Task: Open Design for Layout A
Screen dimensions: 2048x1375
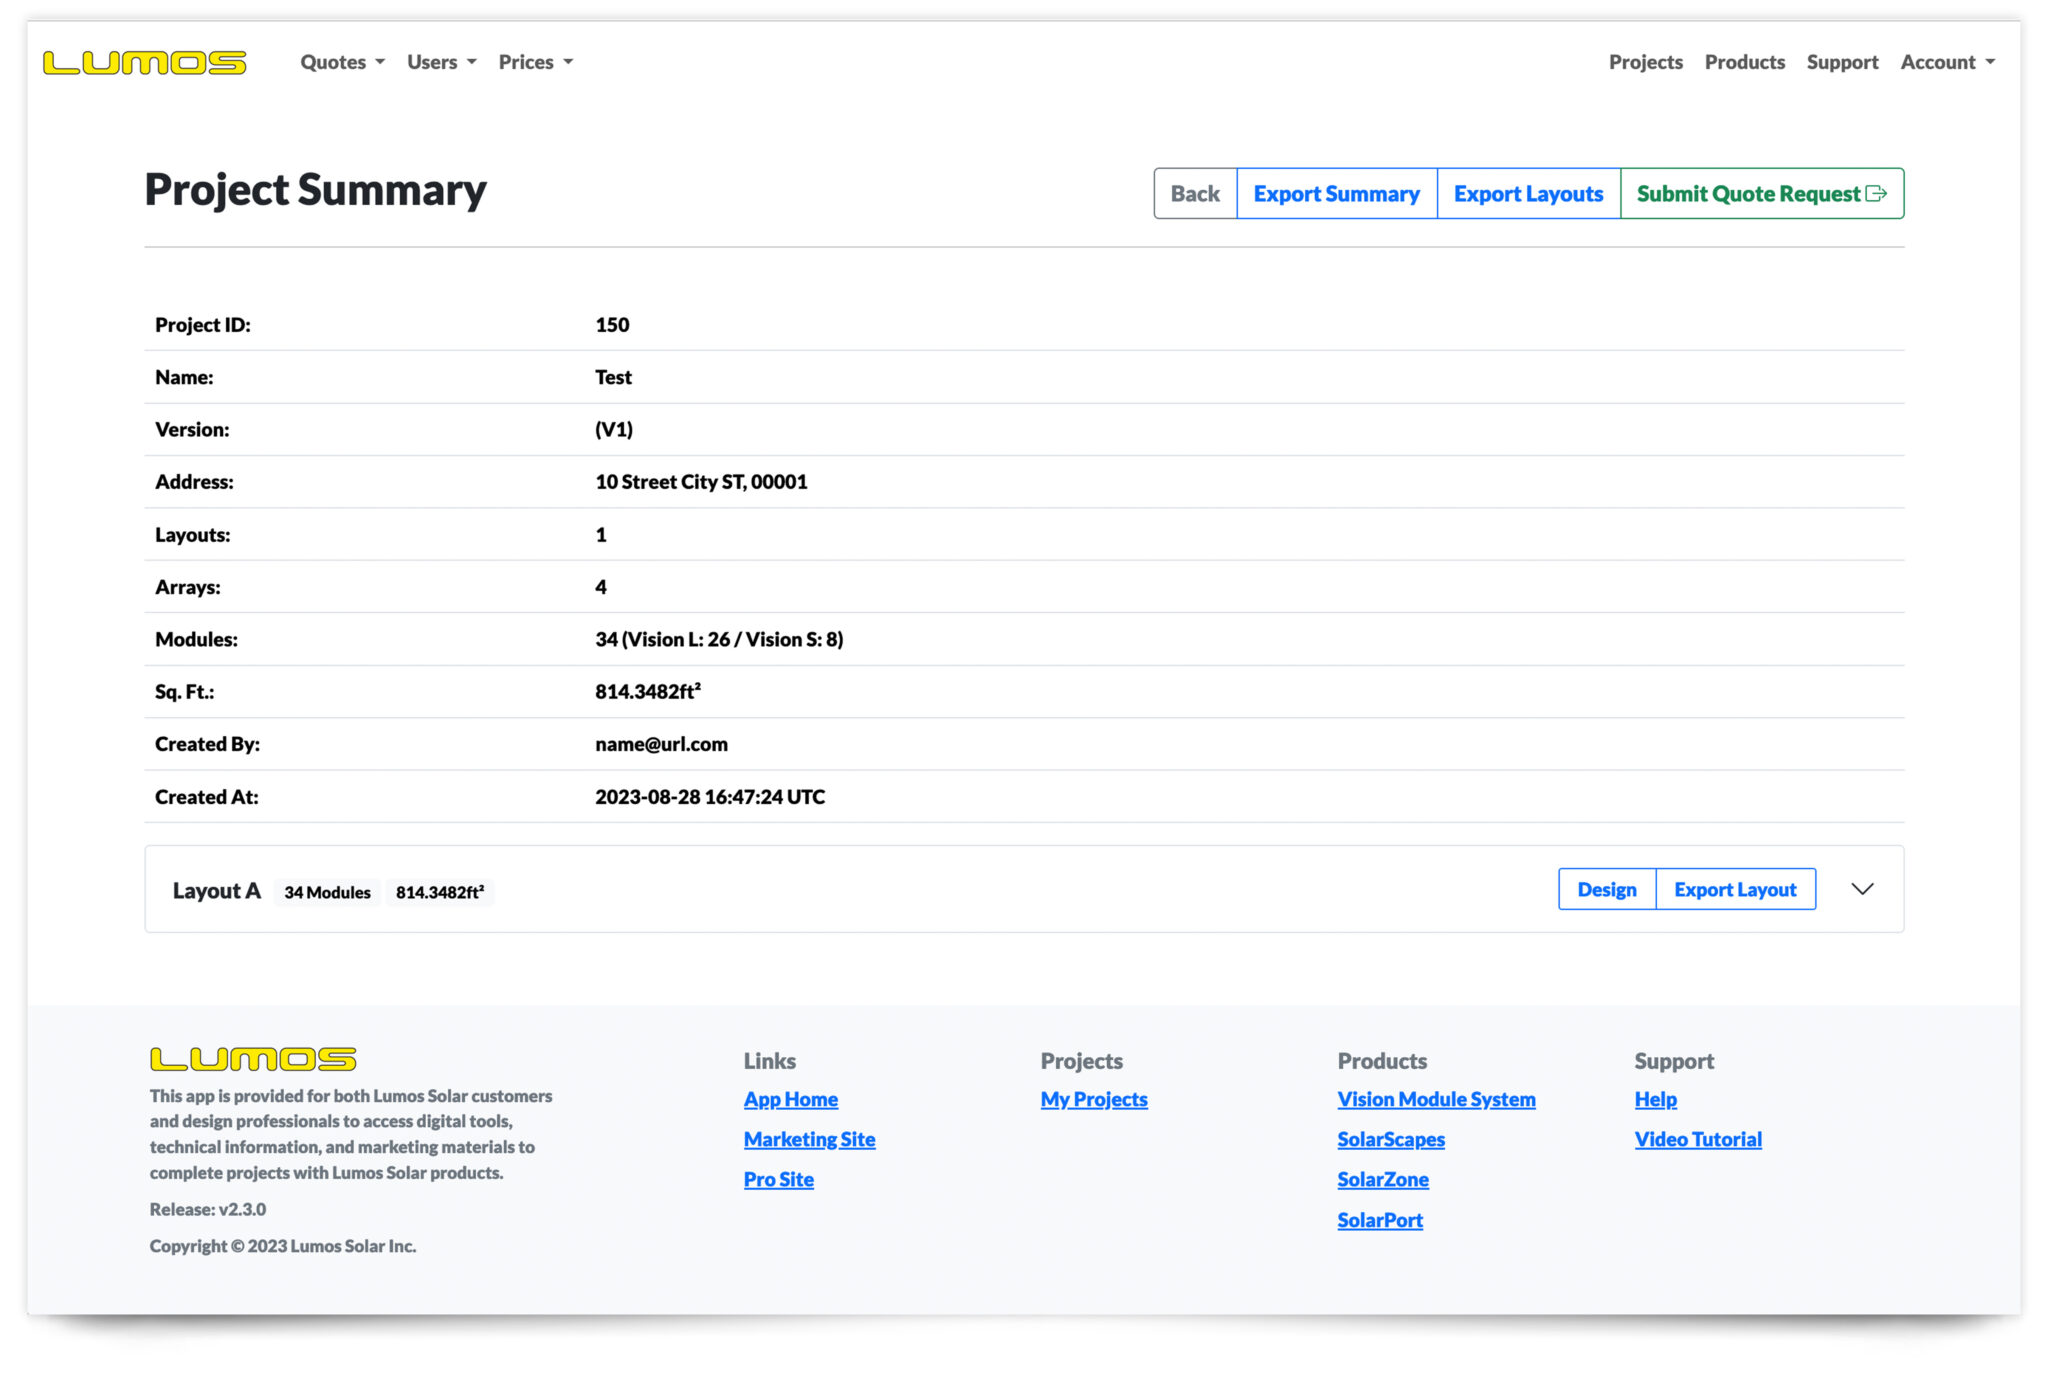Action: tap(1607, 889)
